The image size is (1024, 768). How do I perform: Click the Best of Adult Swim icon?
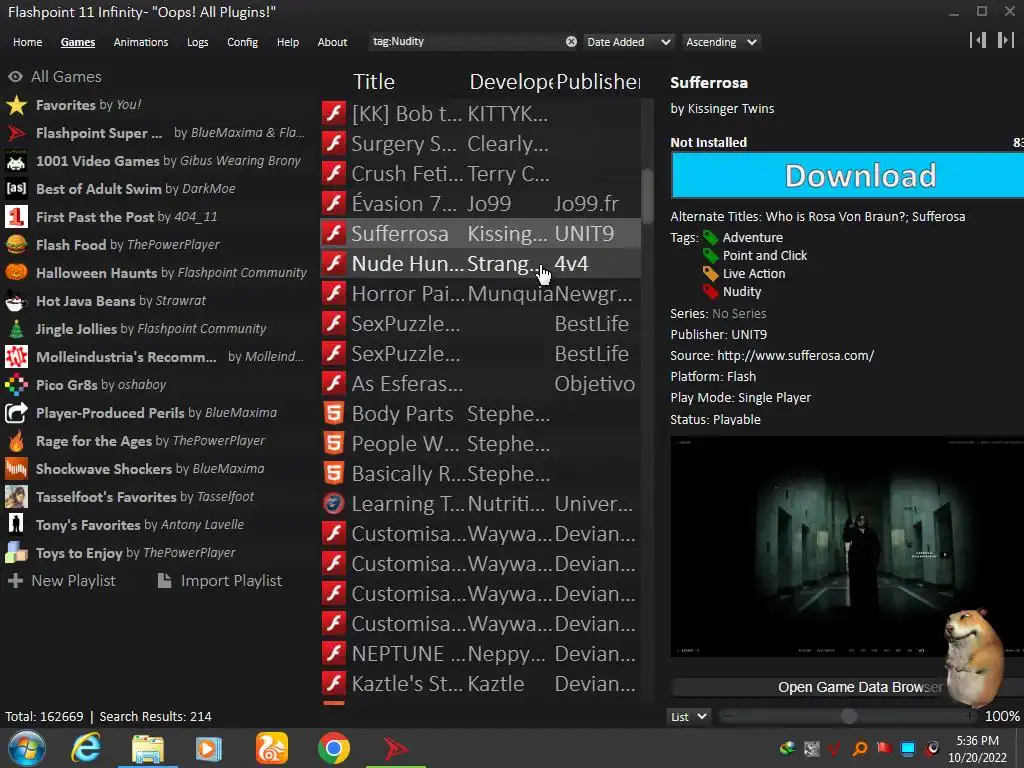click(16, 189)
